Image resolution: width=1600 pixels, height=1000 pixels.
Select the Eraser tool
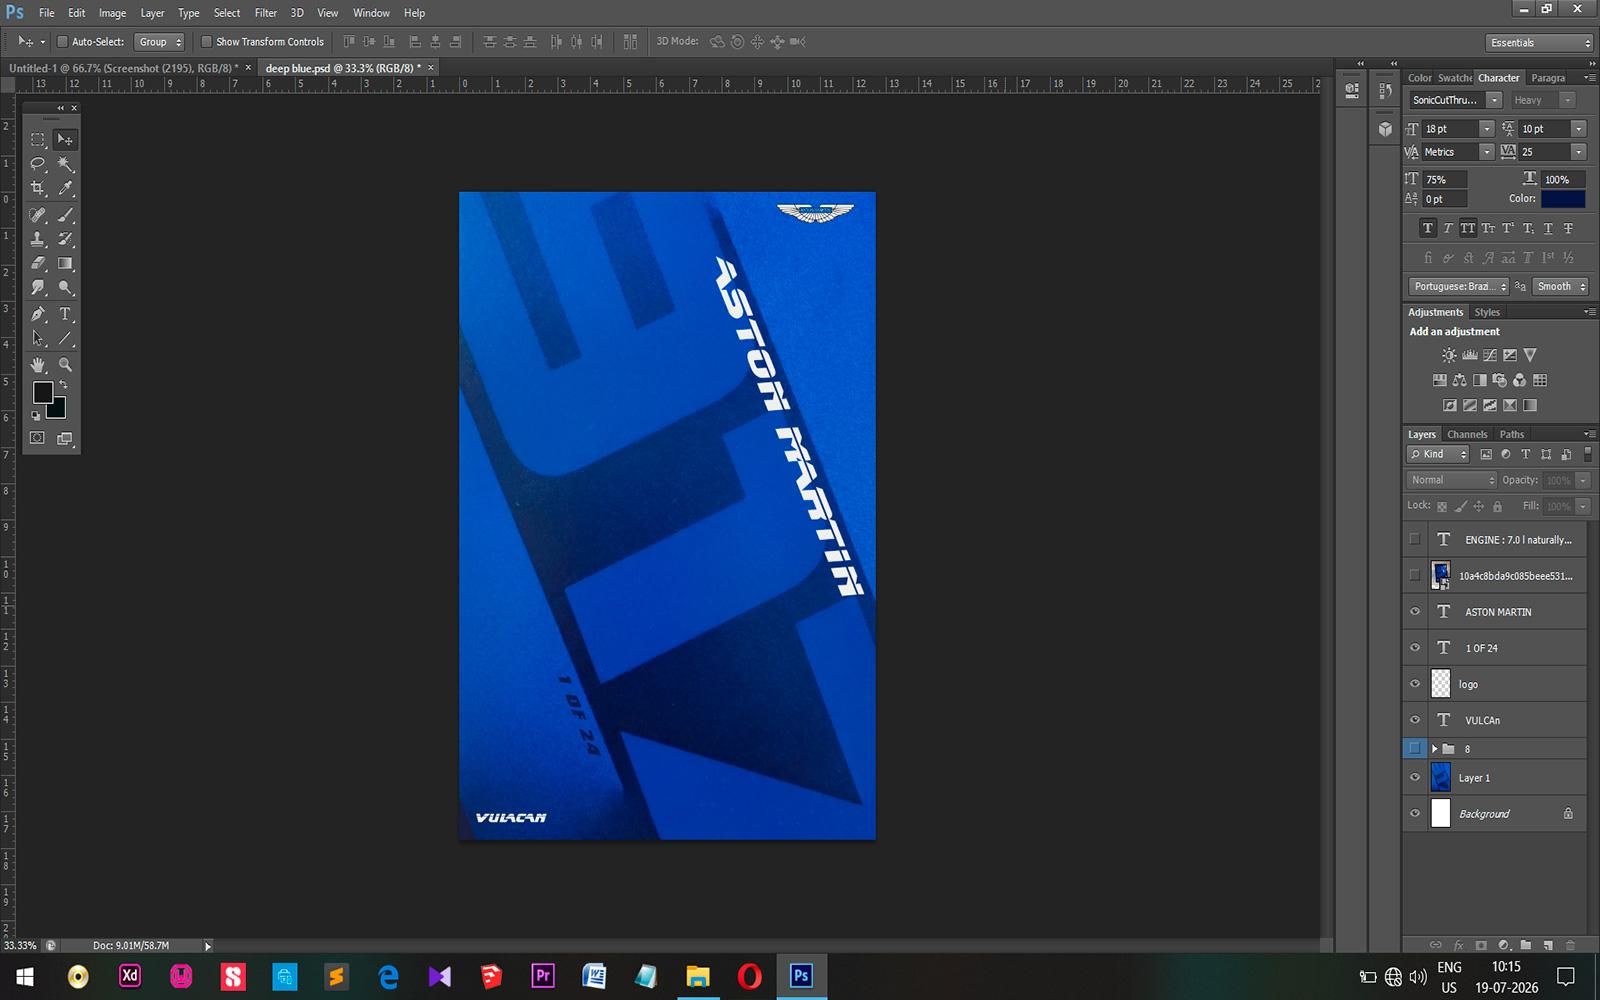(x=38, y=264)
